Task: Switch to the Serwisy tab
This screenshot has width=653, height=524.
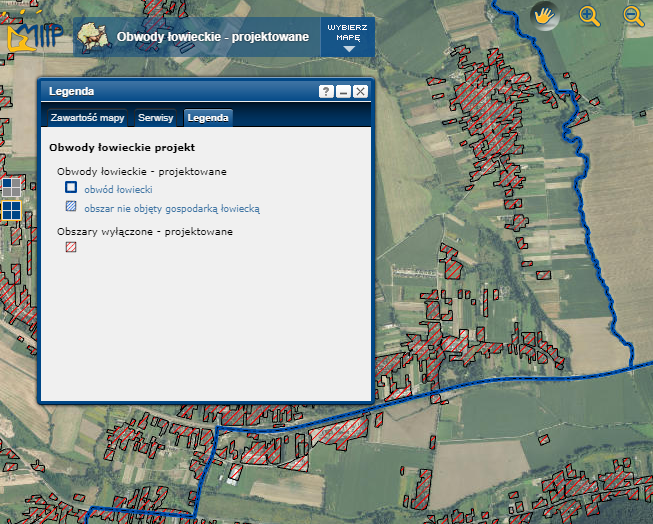Action: point(156,118)
